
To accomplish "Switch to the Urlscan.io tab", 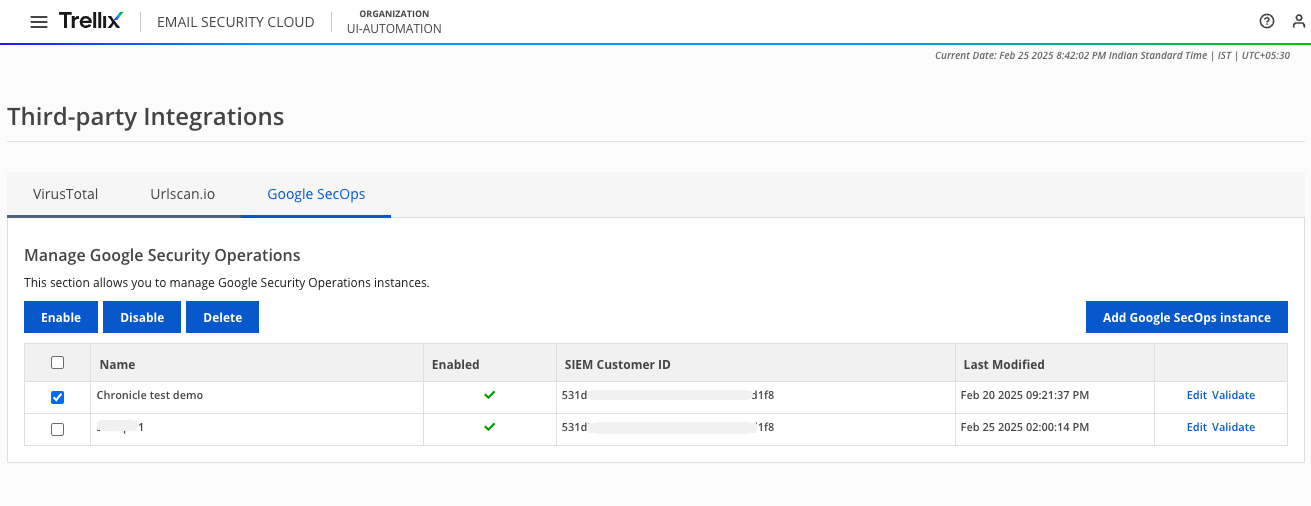I will (x=182, y=194).
